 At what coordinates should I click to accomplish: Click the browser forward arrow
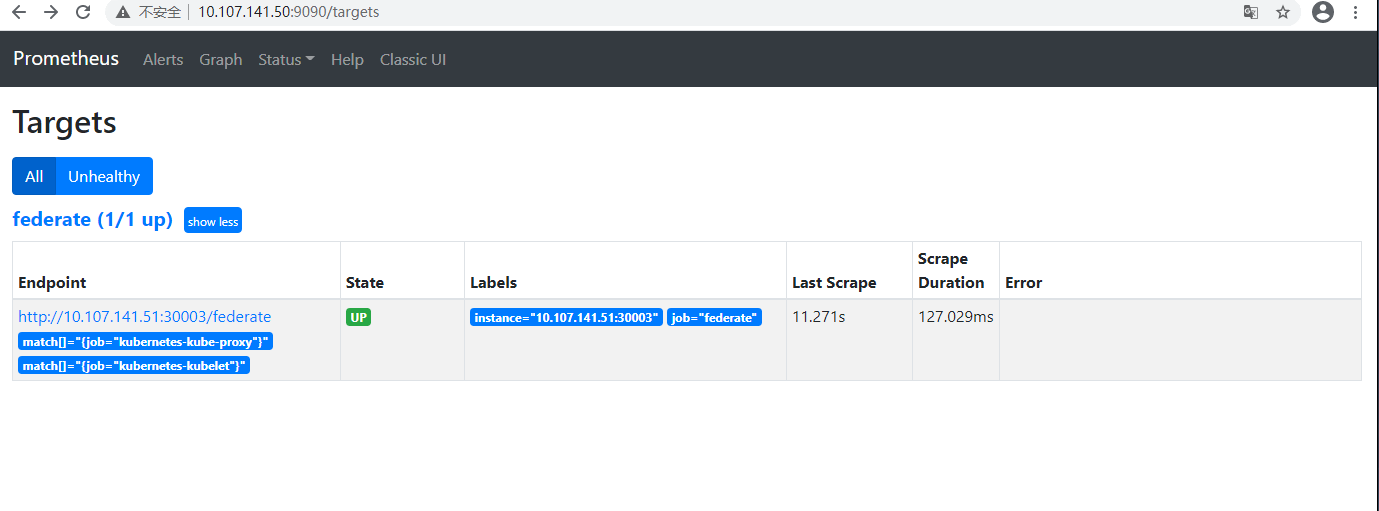(x=51, y=13)
